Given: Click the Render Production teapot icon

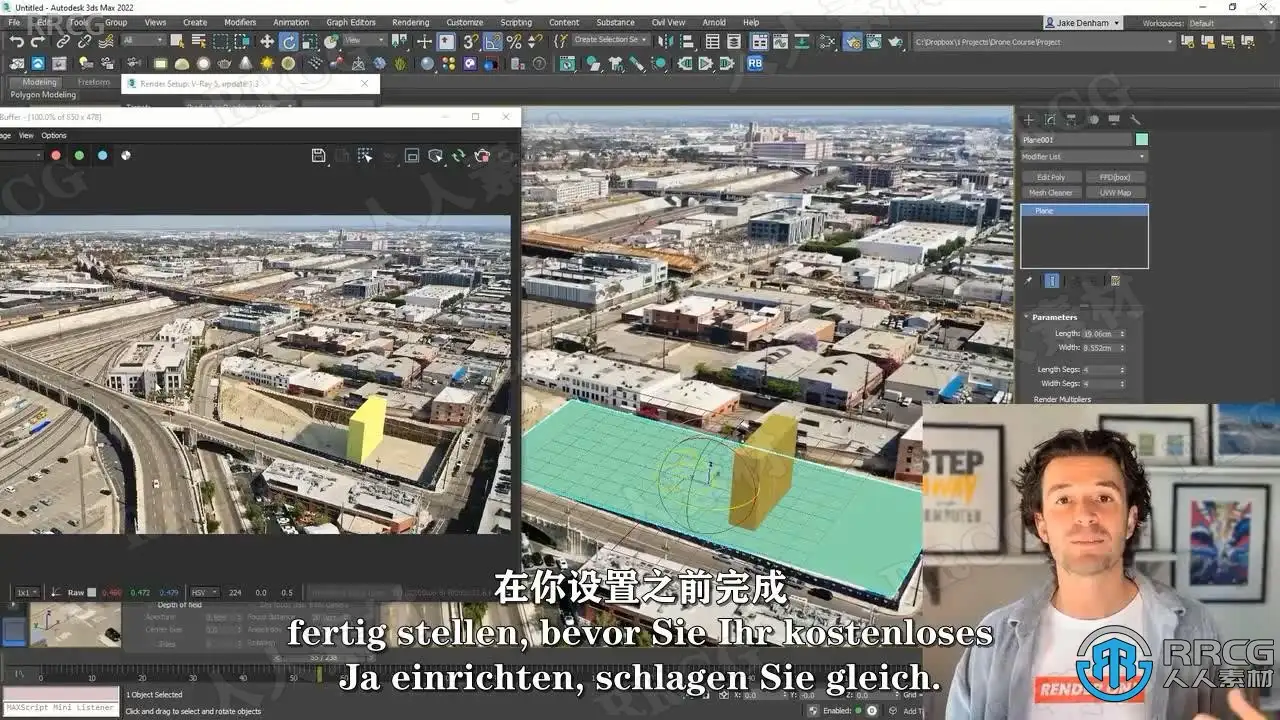Looking at the screenshot, I should pos(895,42).
